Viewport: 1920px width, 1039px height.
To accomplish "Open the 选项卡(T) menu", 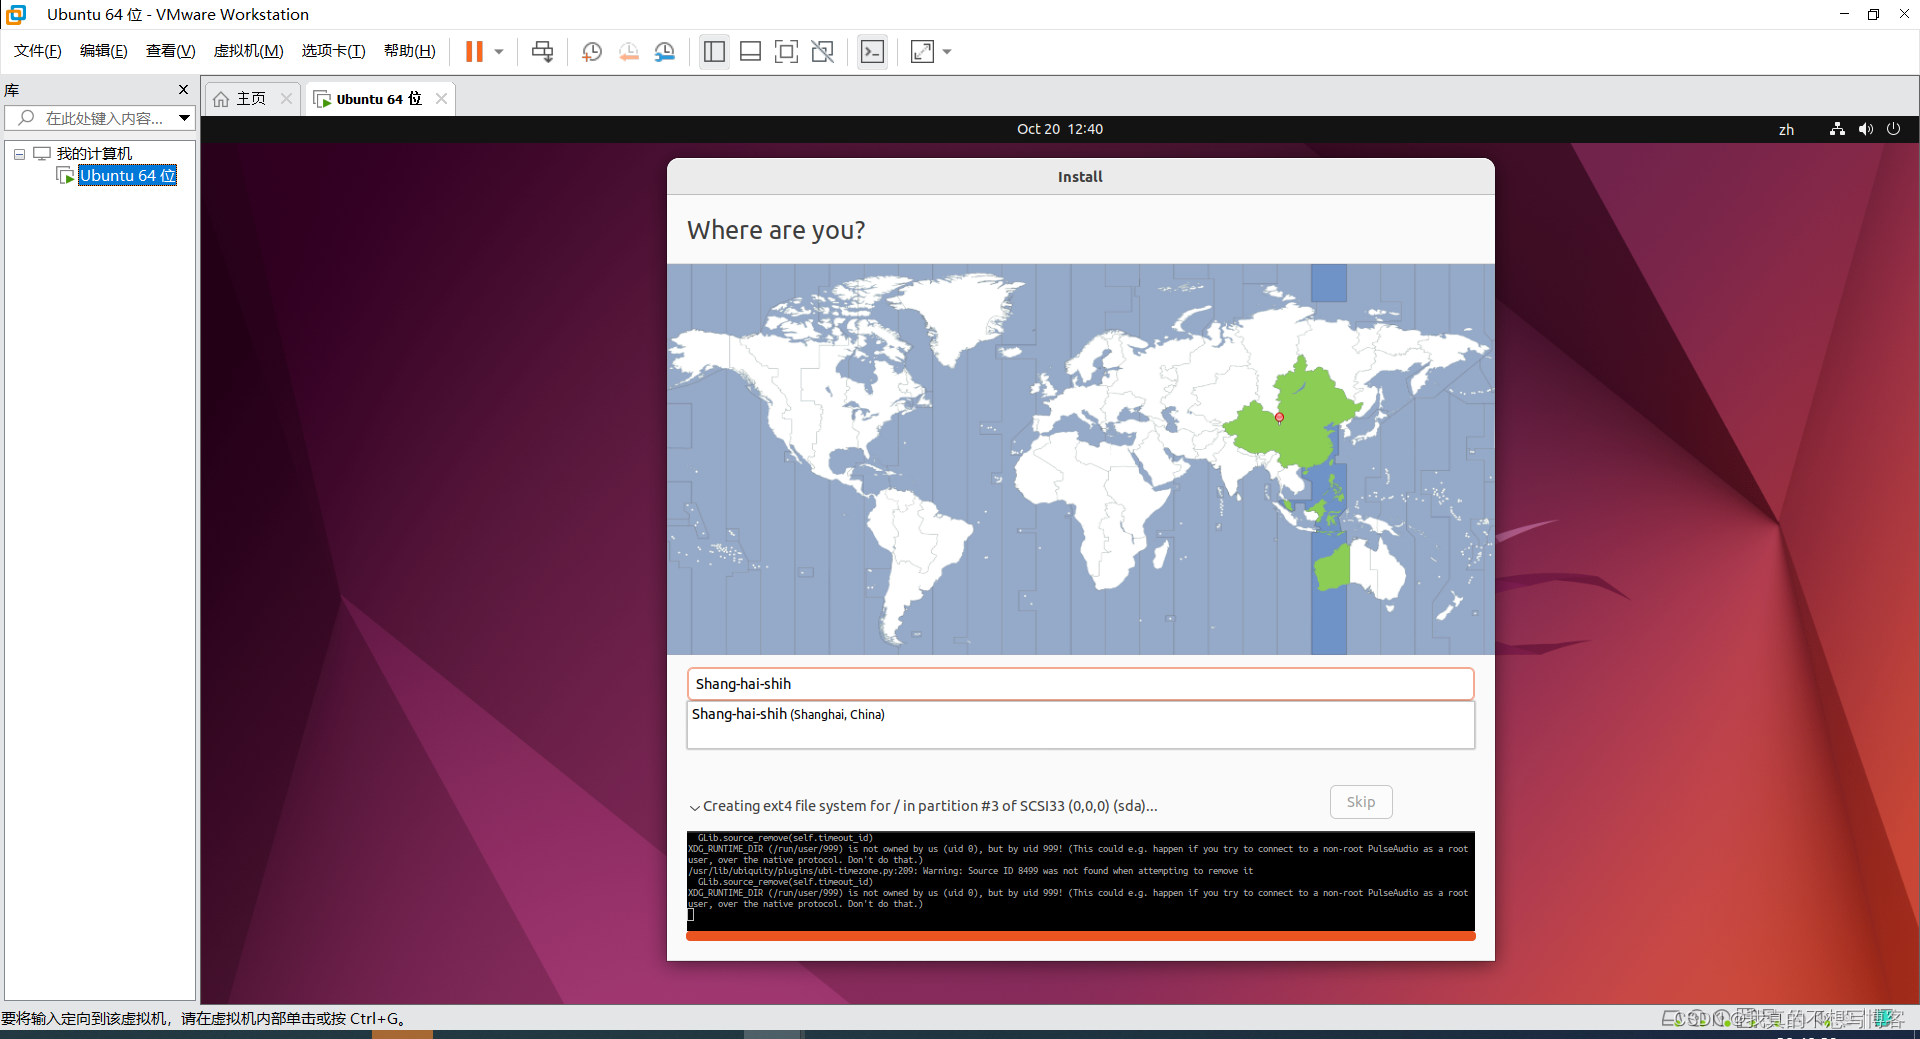I will (x=334, y=51).
